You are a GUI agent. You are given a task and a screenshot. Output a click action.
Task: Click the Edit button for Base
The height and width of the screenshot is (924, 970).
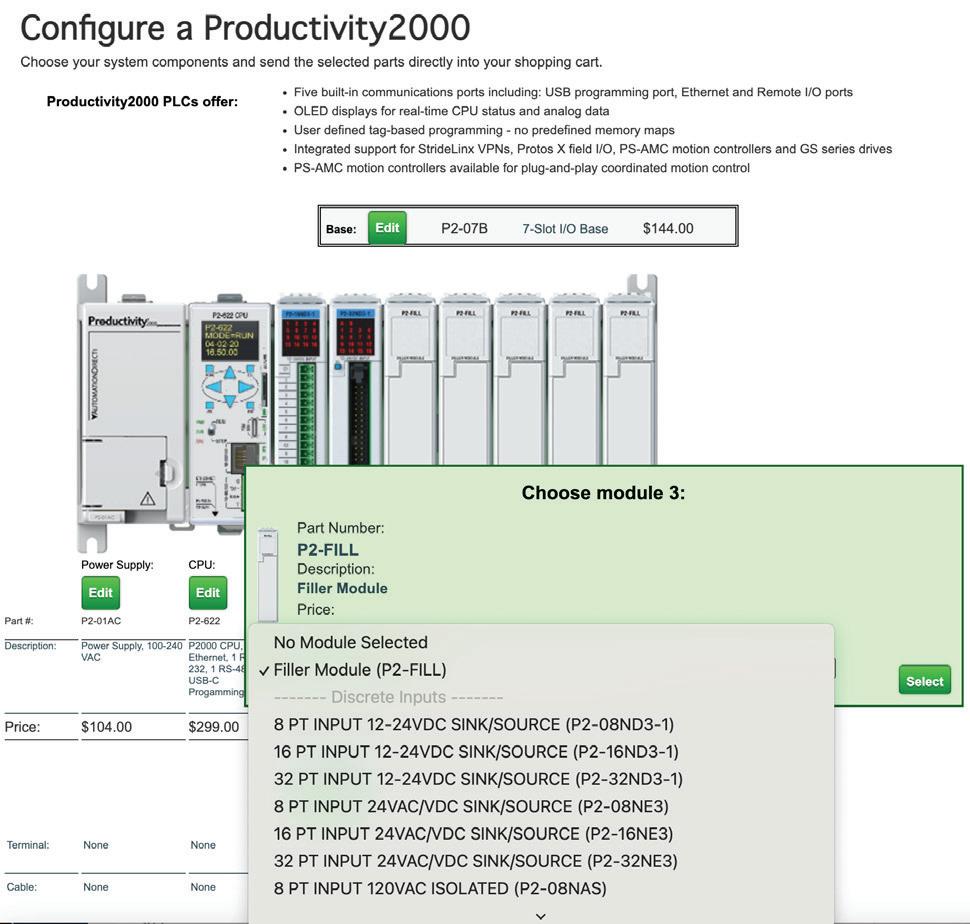click(x=387, y=228)
